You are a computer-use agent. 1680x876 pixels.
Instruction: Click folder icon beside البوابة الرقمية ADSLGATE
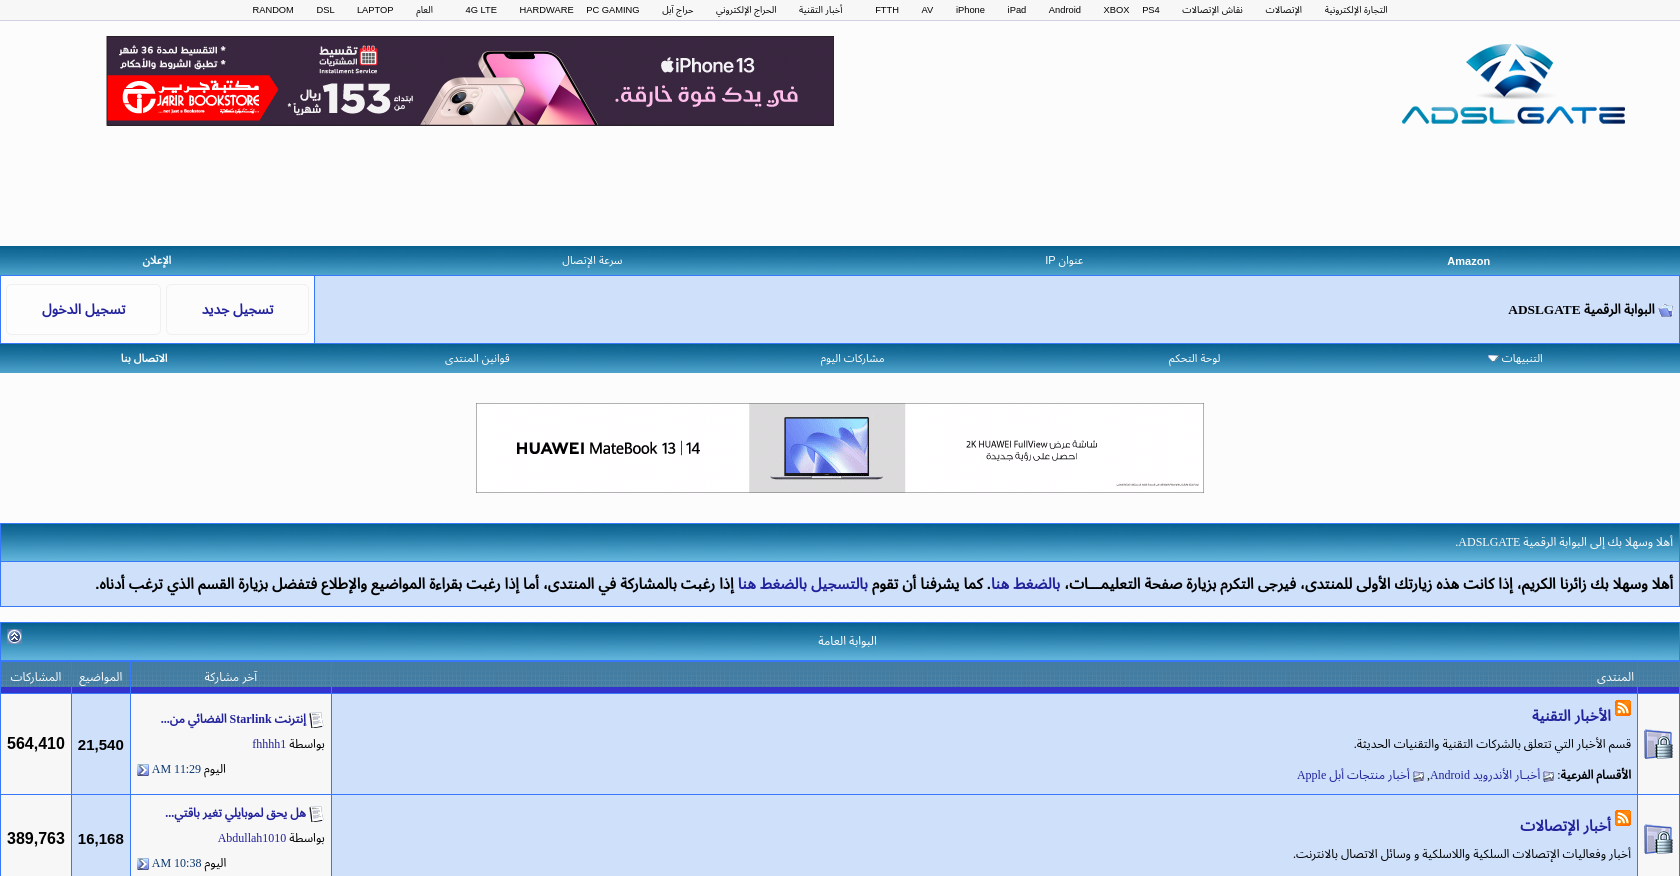pyautogui.click(x=1665, y=310)
